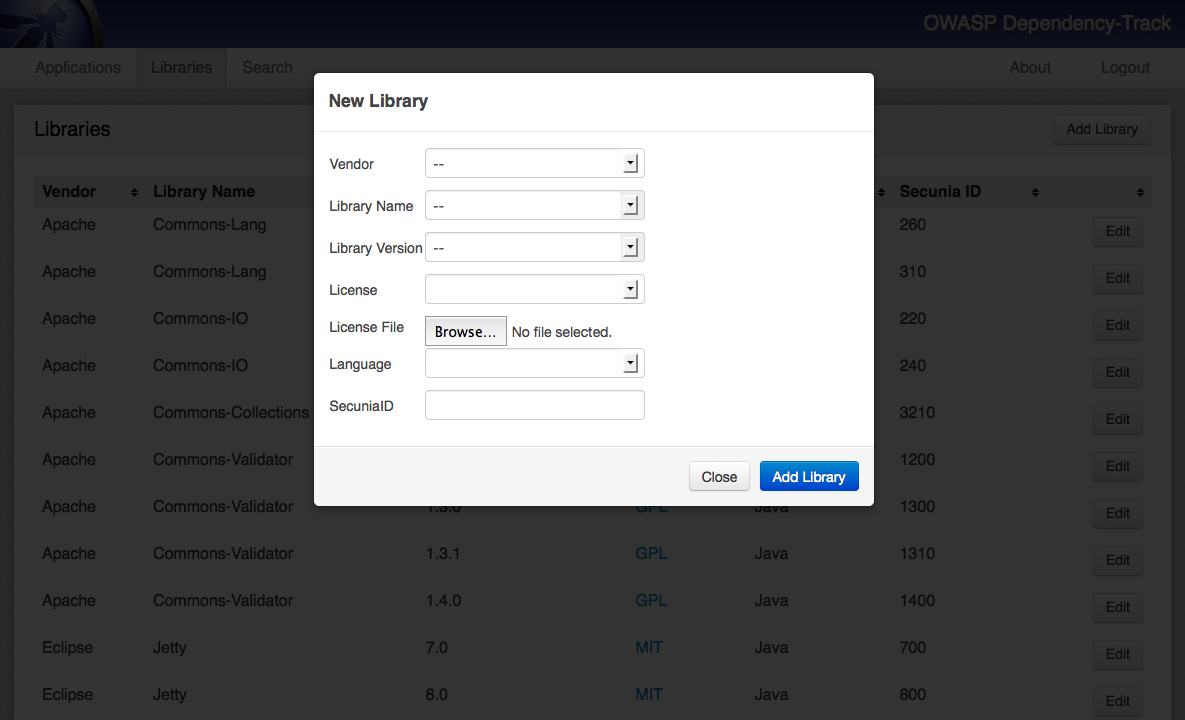Click the Secunia ID column sort icon
The width and height of the screenshot is (1185, 720).
1035,192
